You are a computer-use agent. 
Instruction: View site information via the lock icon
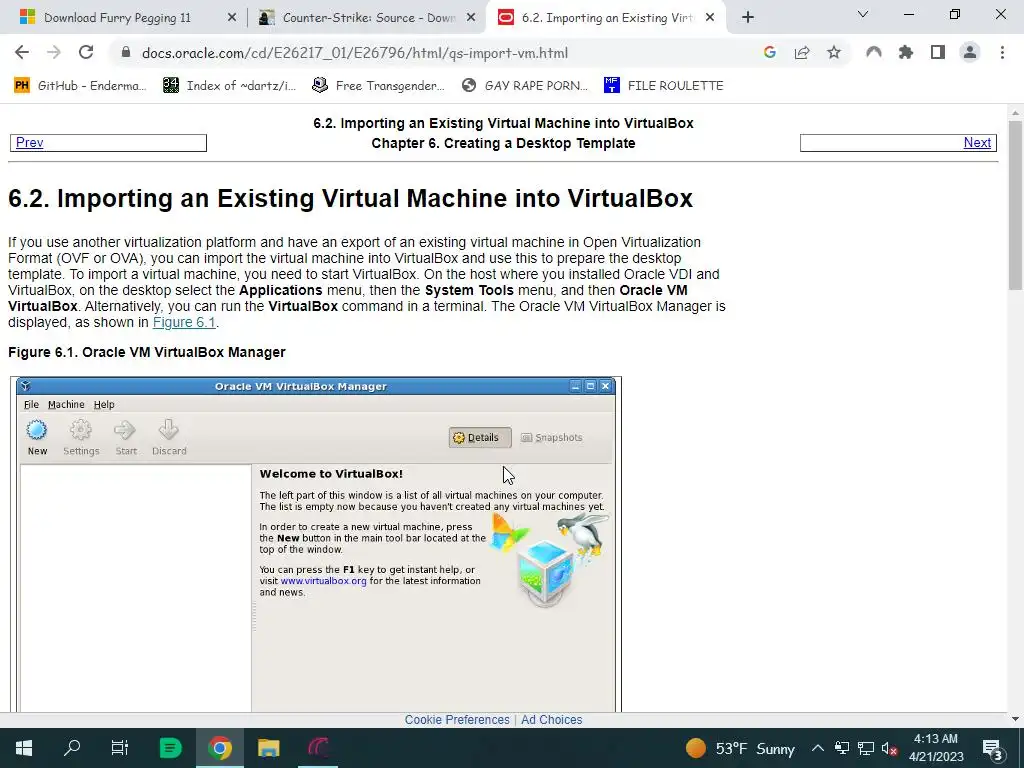point(126,53)
